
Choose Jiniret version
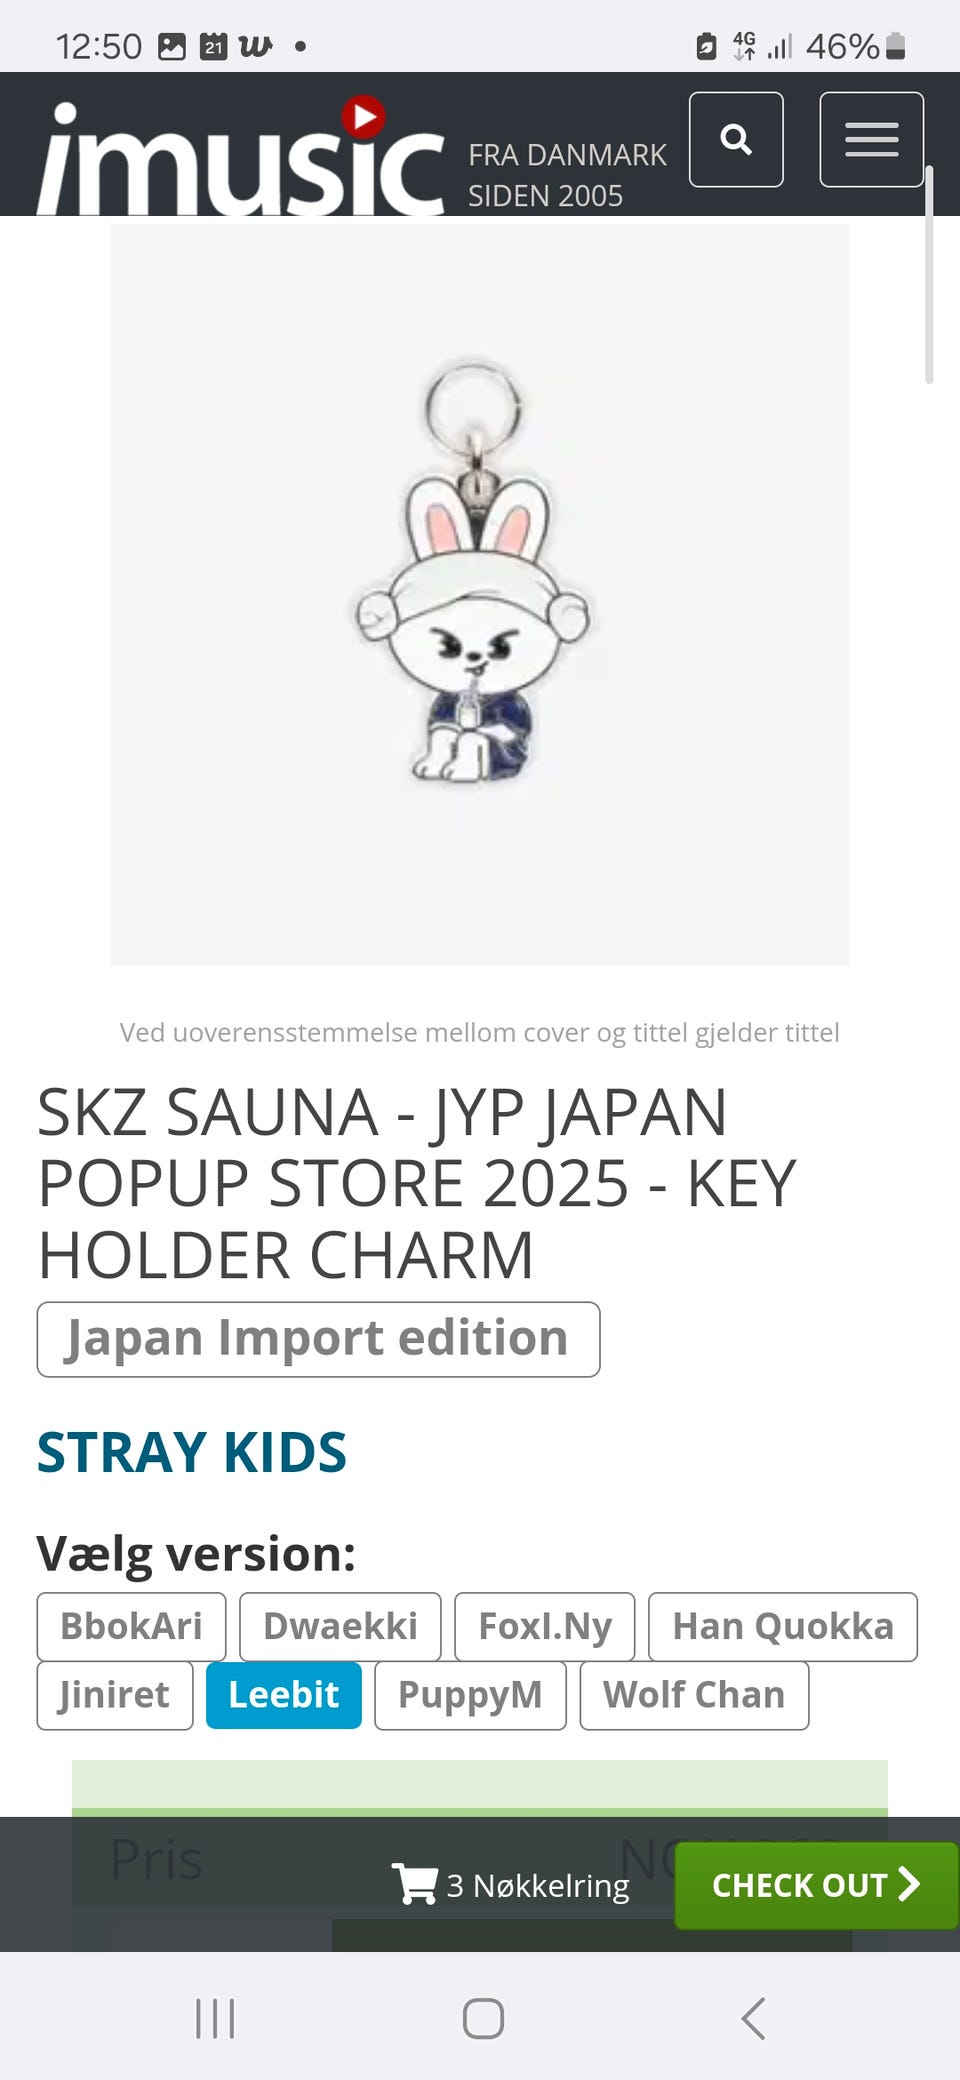point(115,1695)
